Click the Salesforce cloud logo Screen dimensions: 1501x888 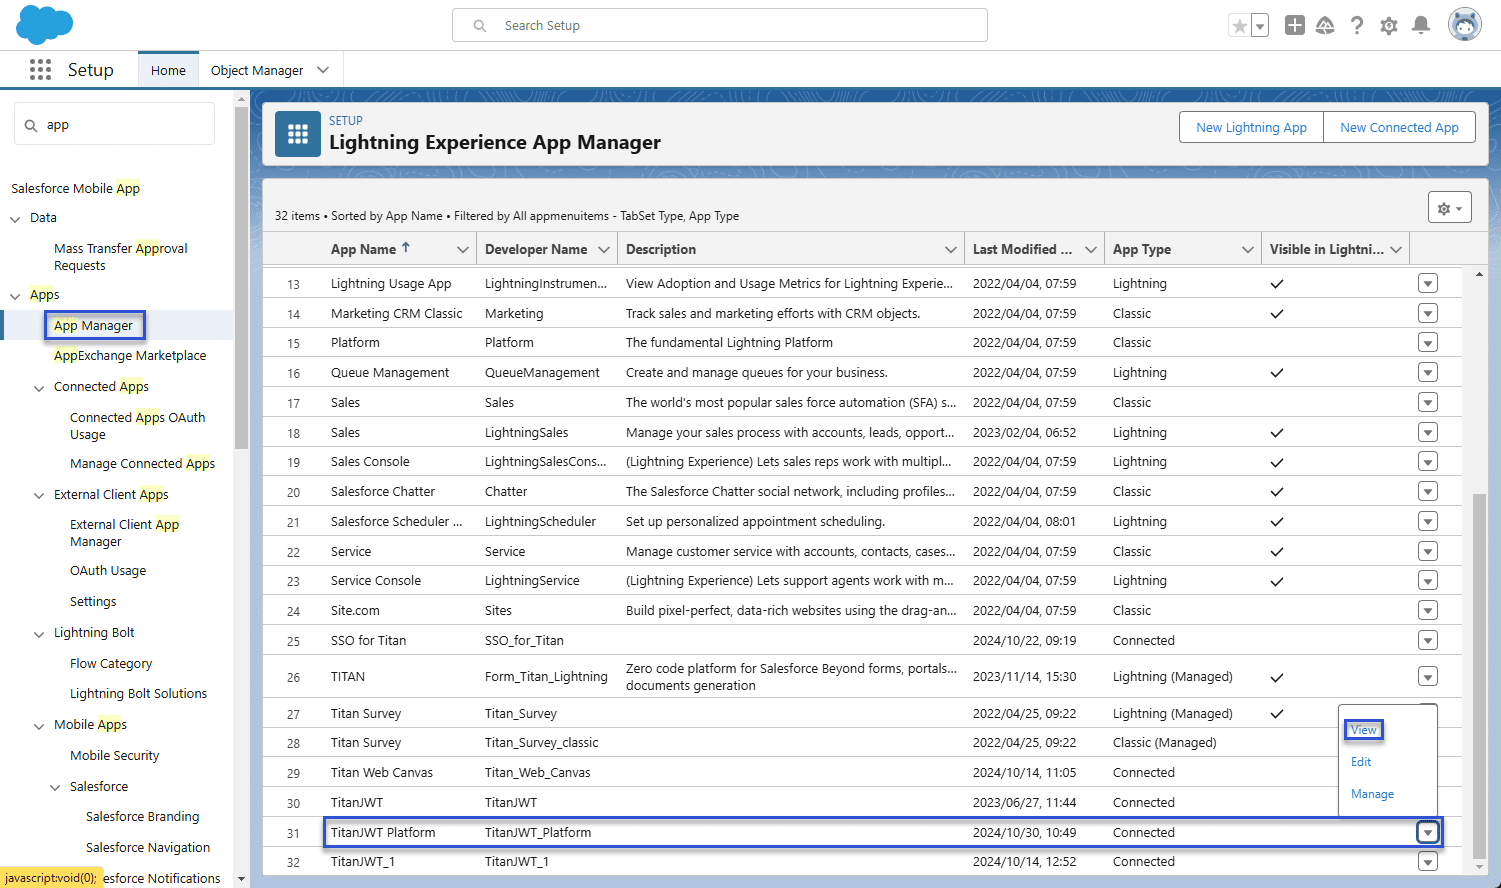44,24
